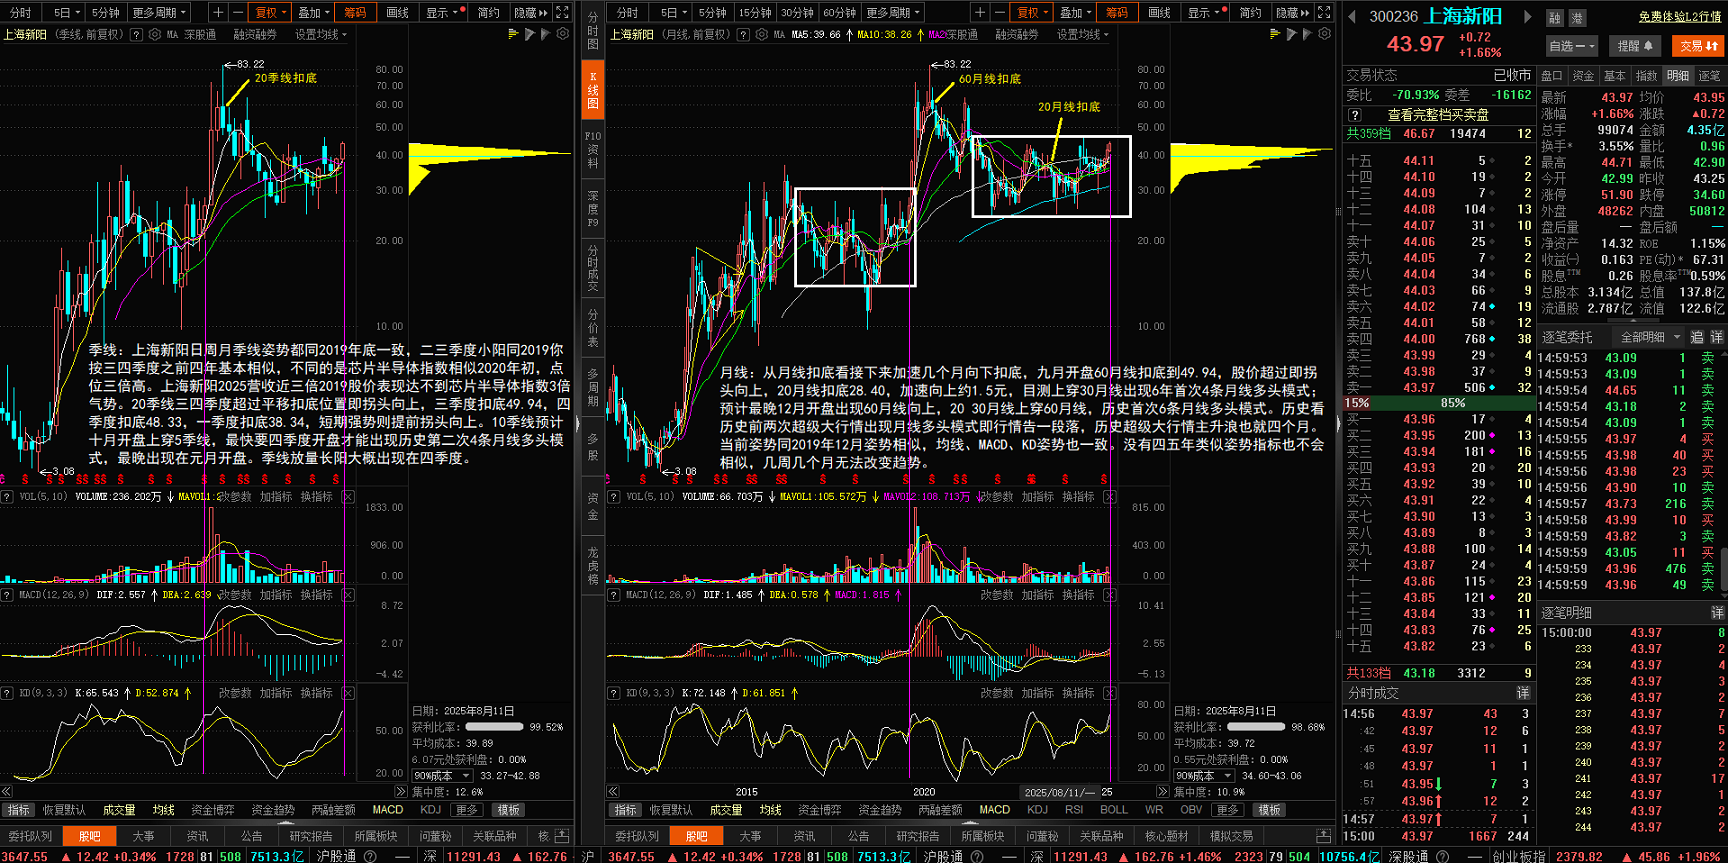
Task: Close the left VOL indicator panel
Action: click(x=348, y=497)
